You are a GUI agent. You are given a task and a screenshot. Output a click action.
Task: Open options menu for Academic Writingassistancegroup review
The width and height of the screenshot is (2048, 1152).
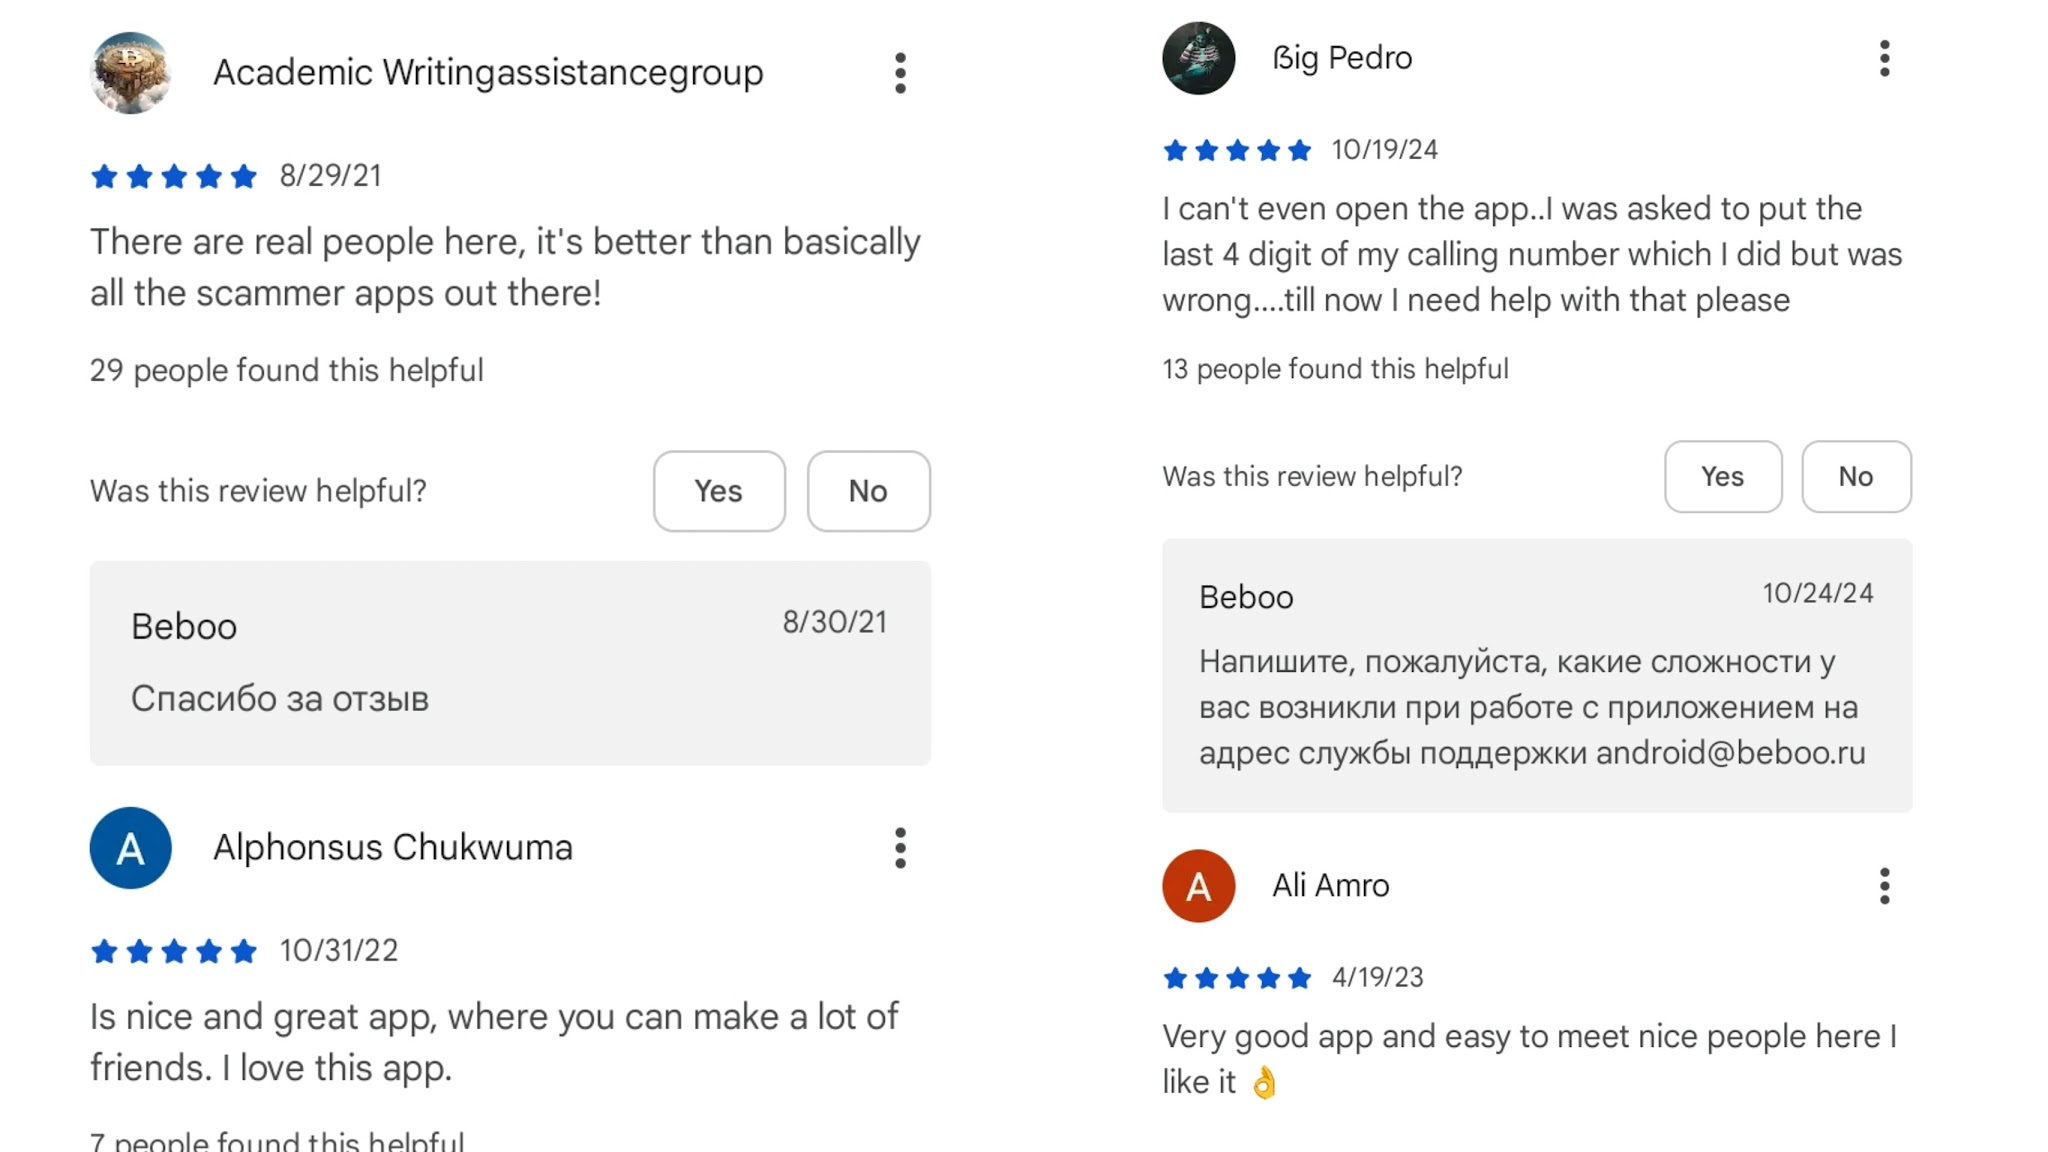click(x=900, y=73)
